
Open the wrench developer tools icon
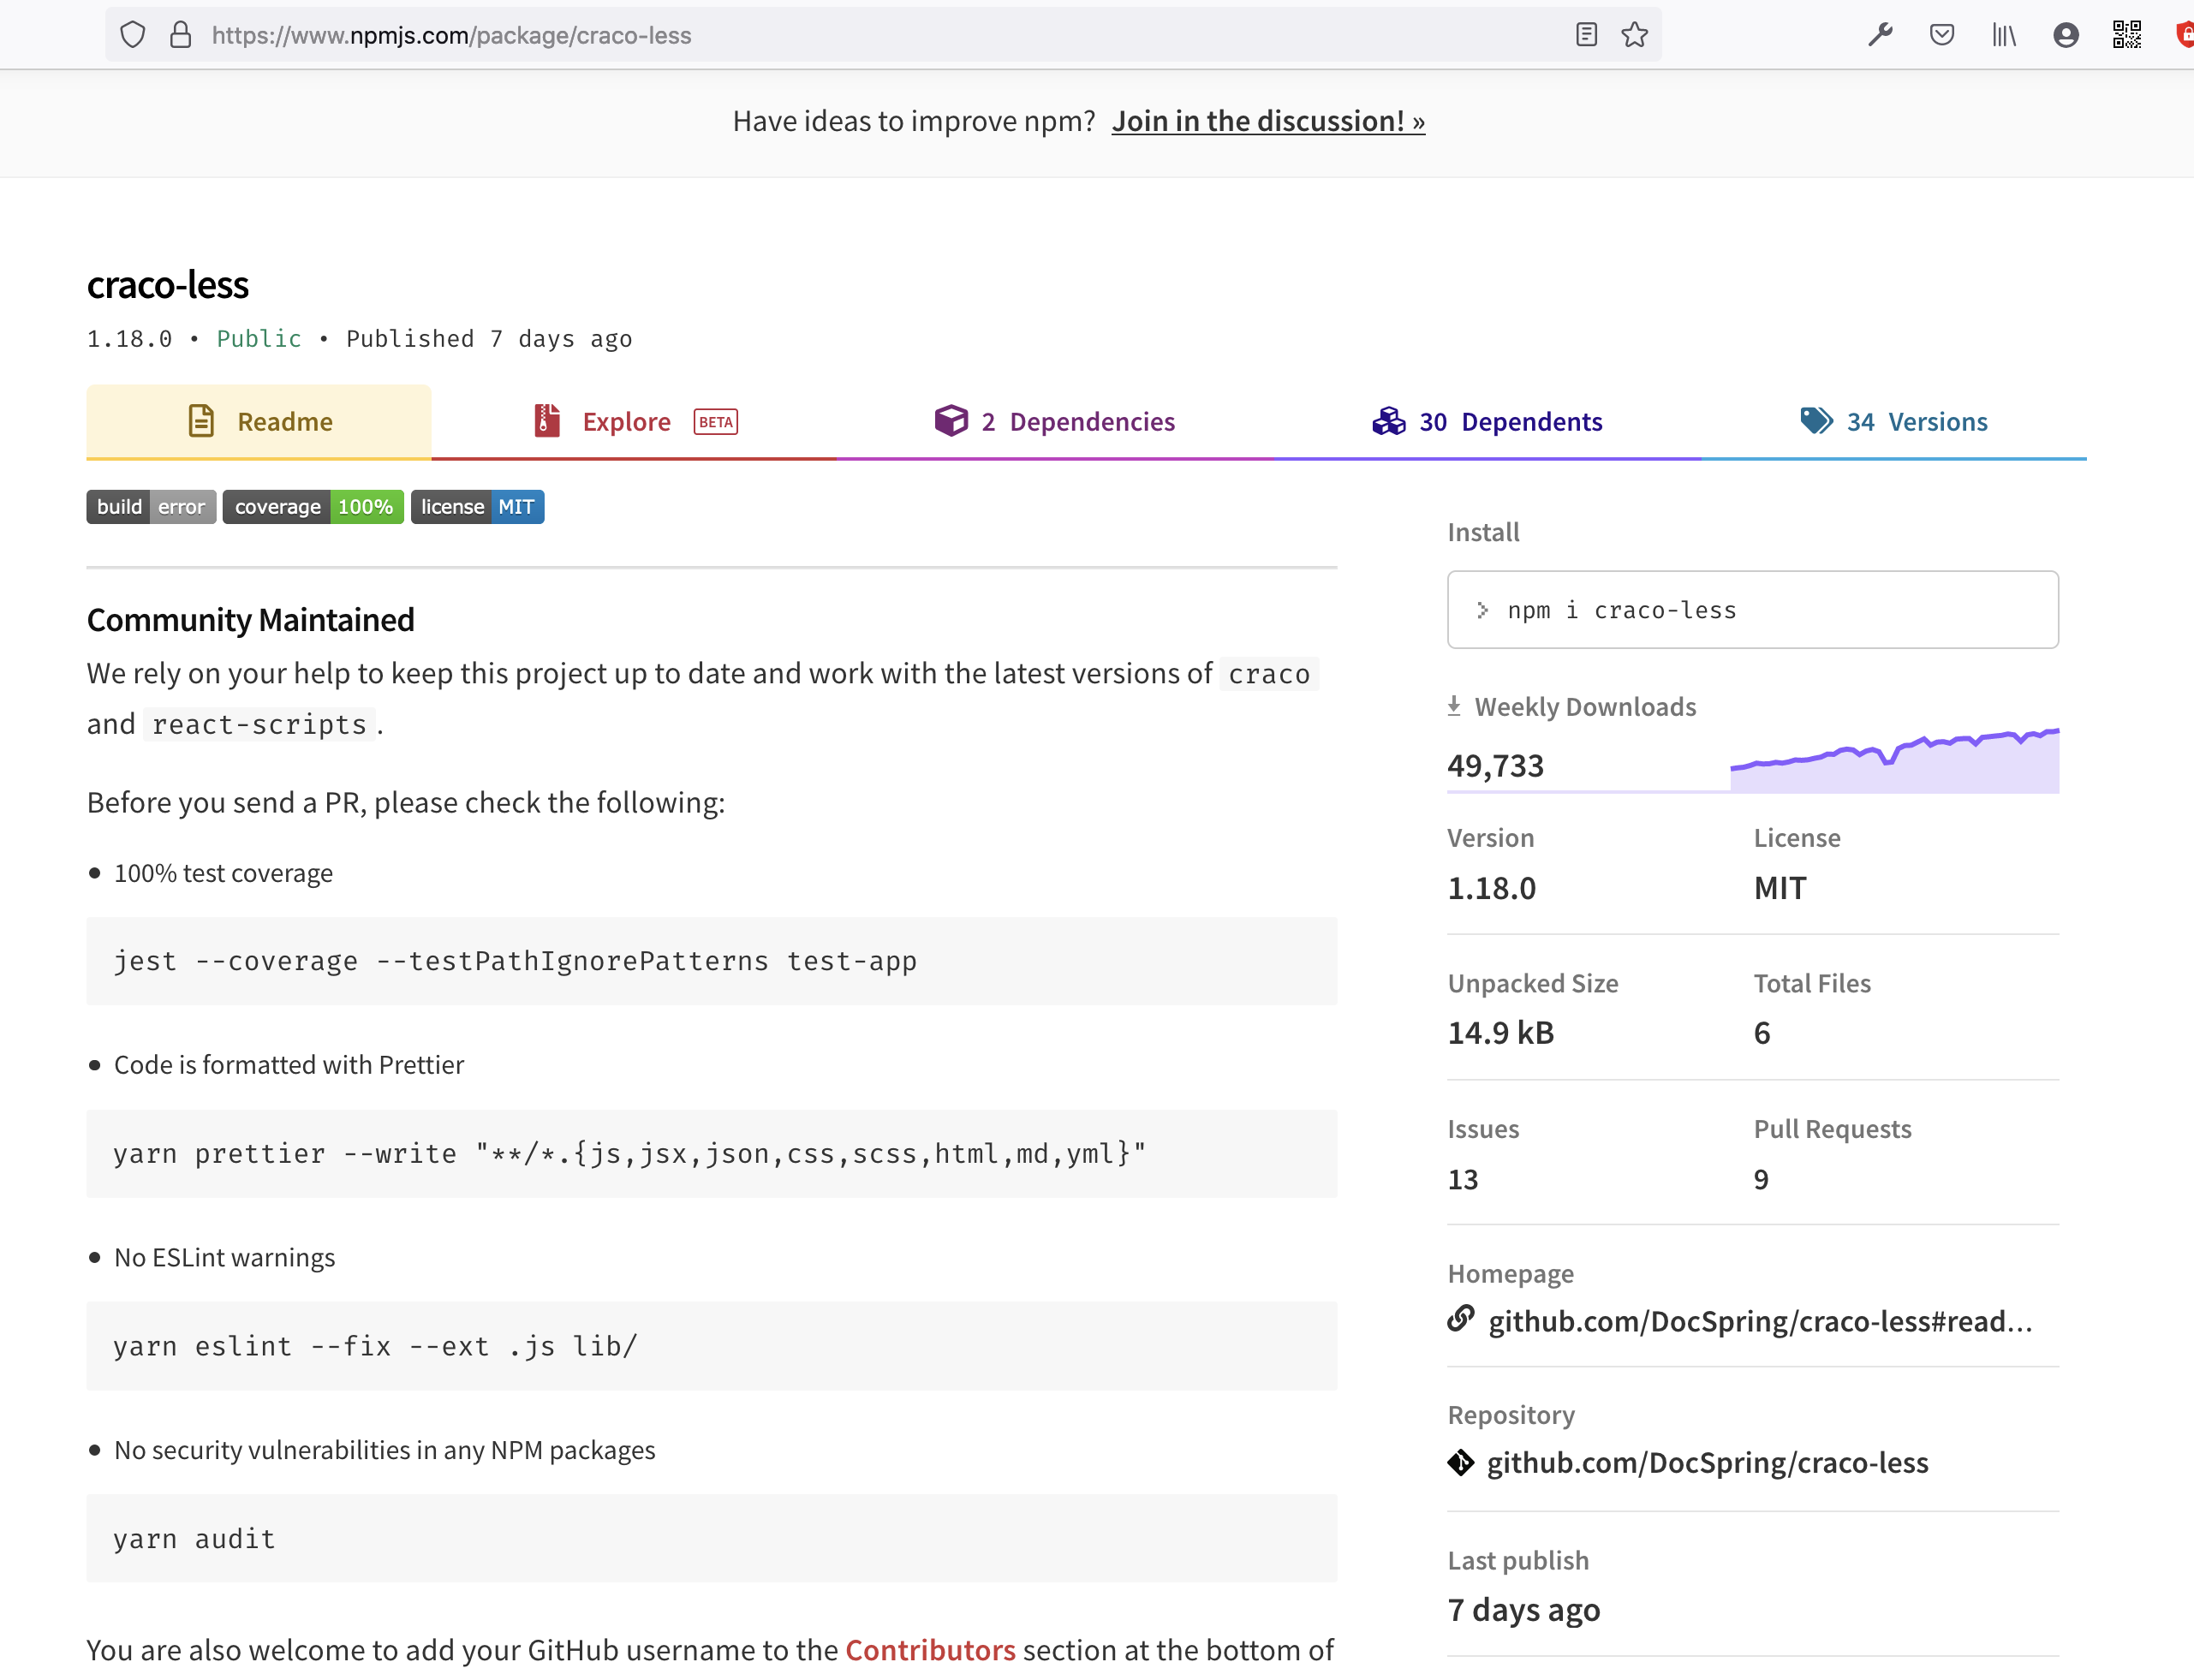(x=1880, y=35)
